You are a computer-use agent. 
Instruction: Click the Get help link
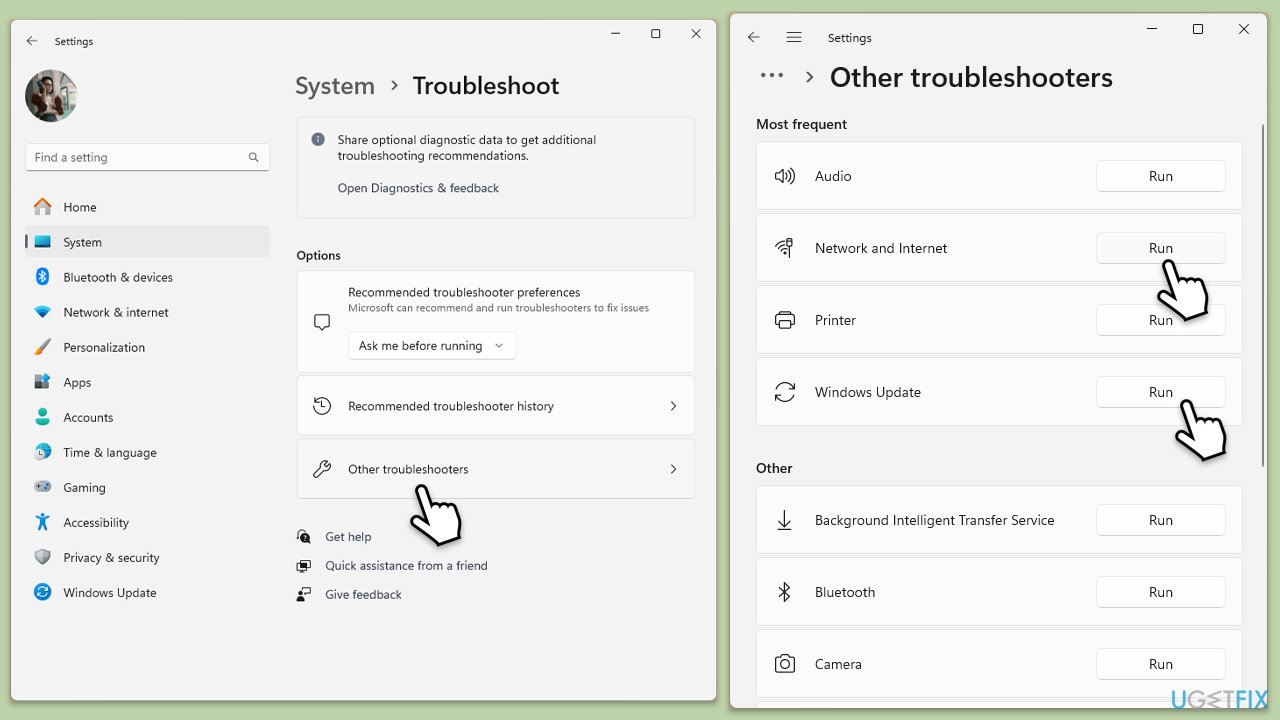pyautogui.click(x=348, y=537)
